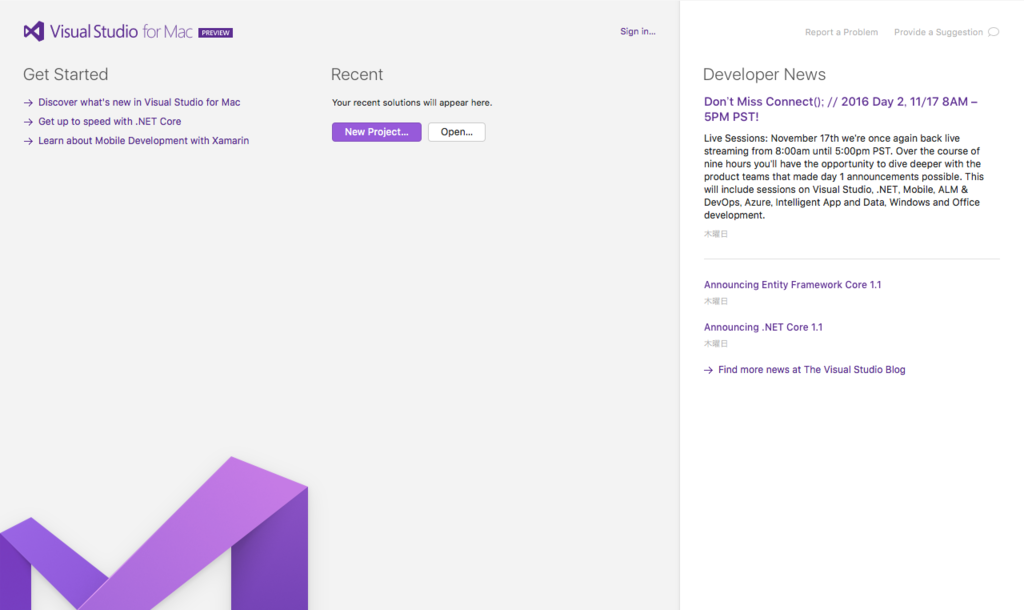Click 'Your recent solutions will appear here' text

tap(412, 103)
